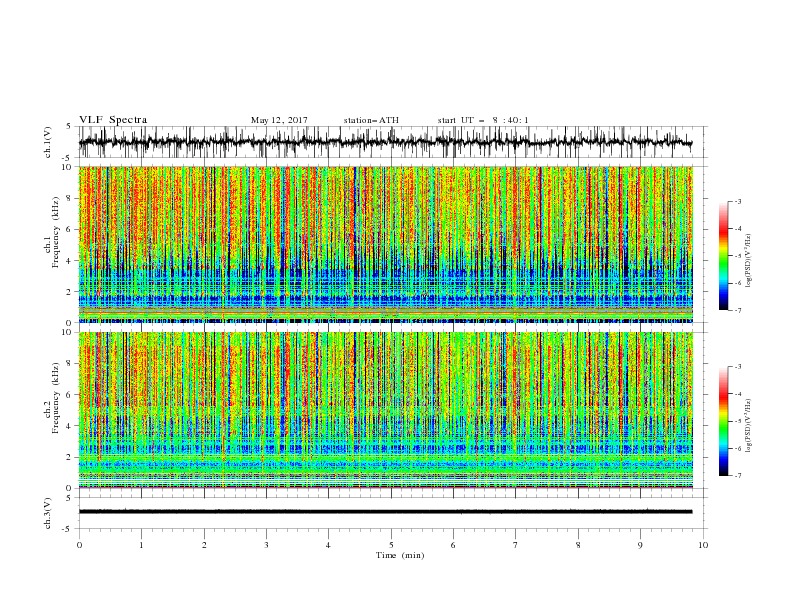Click the "6" tick on the time axis
Viewport: 792px width, 612px height.
(x=453, y=545)
